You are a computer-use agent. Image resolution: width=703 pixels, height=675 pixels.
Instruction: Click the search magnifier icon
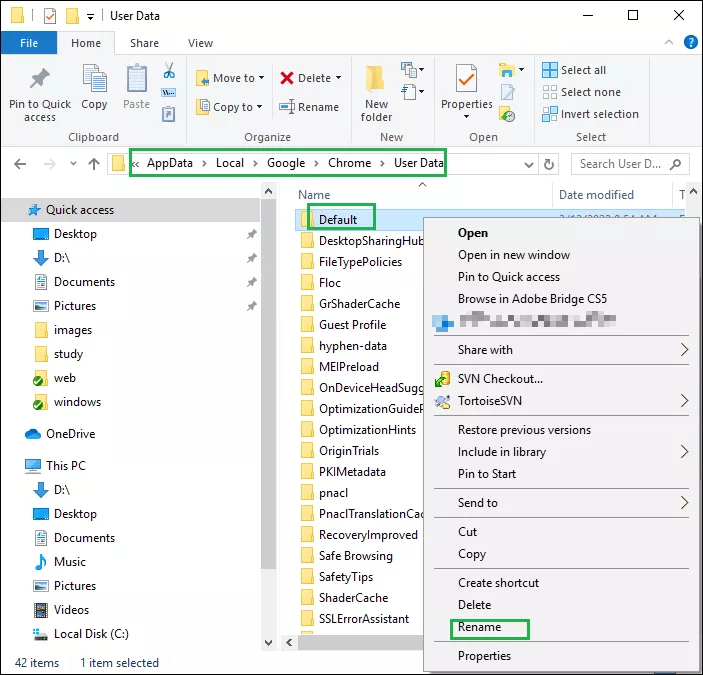click(676, 164)
